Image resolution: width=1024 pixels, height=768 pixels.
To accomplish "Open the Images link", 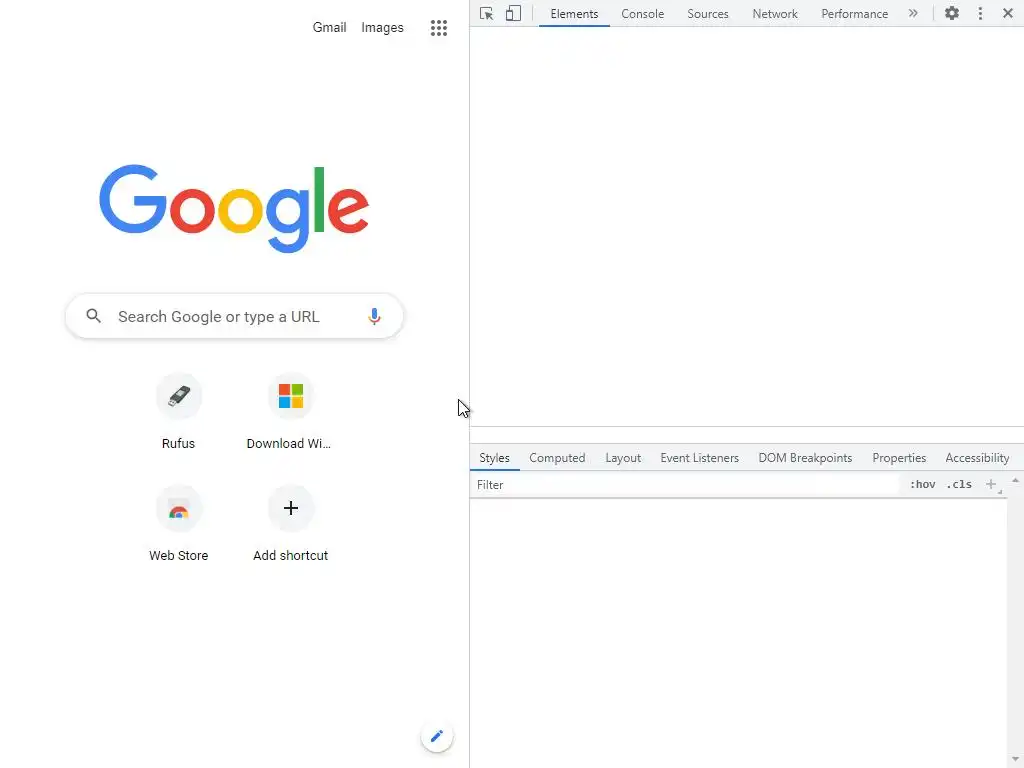I will [x=382, y=27].
